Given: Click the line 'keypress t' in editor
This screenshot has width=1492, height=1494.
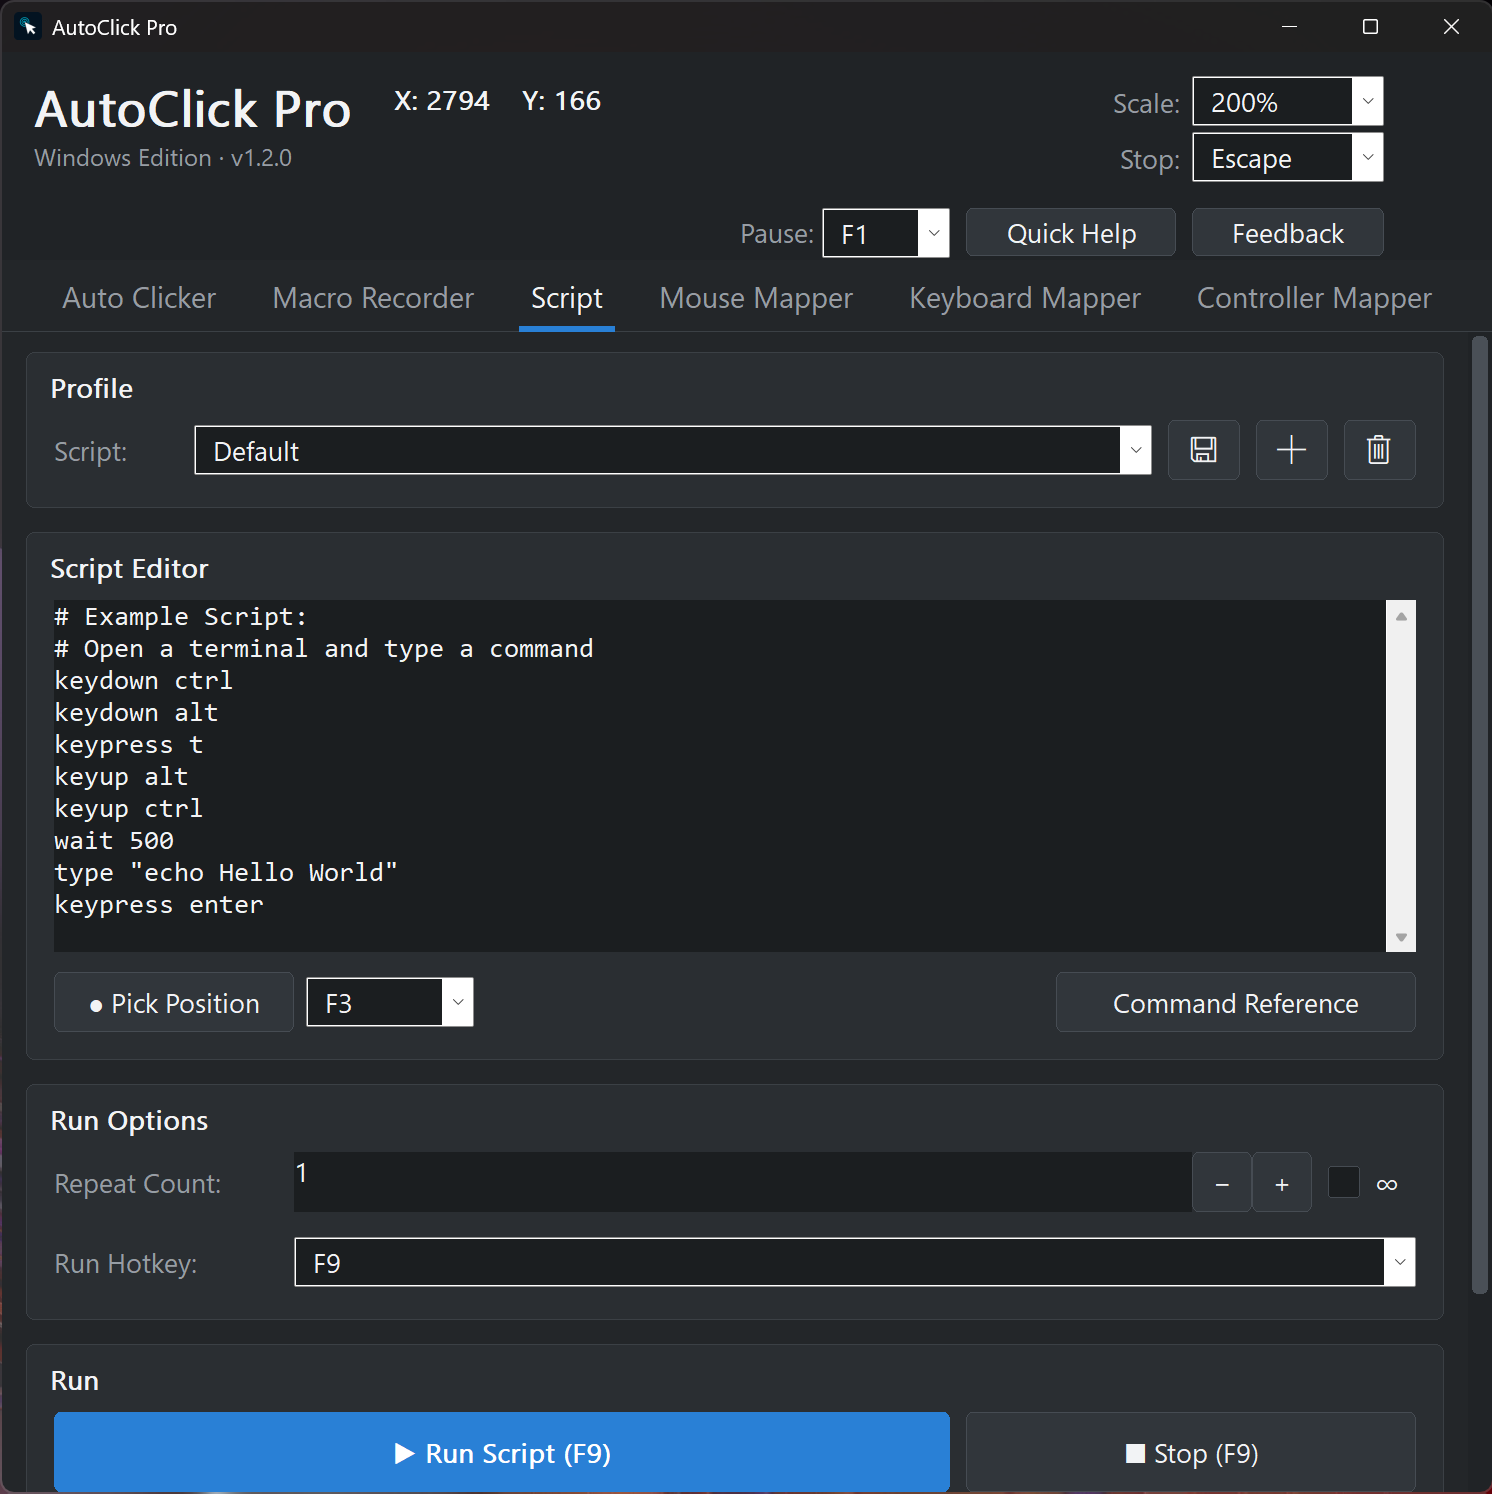Looking at the screenshot, I should pyautogui.click(x=129, y=745).
